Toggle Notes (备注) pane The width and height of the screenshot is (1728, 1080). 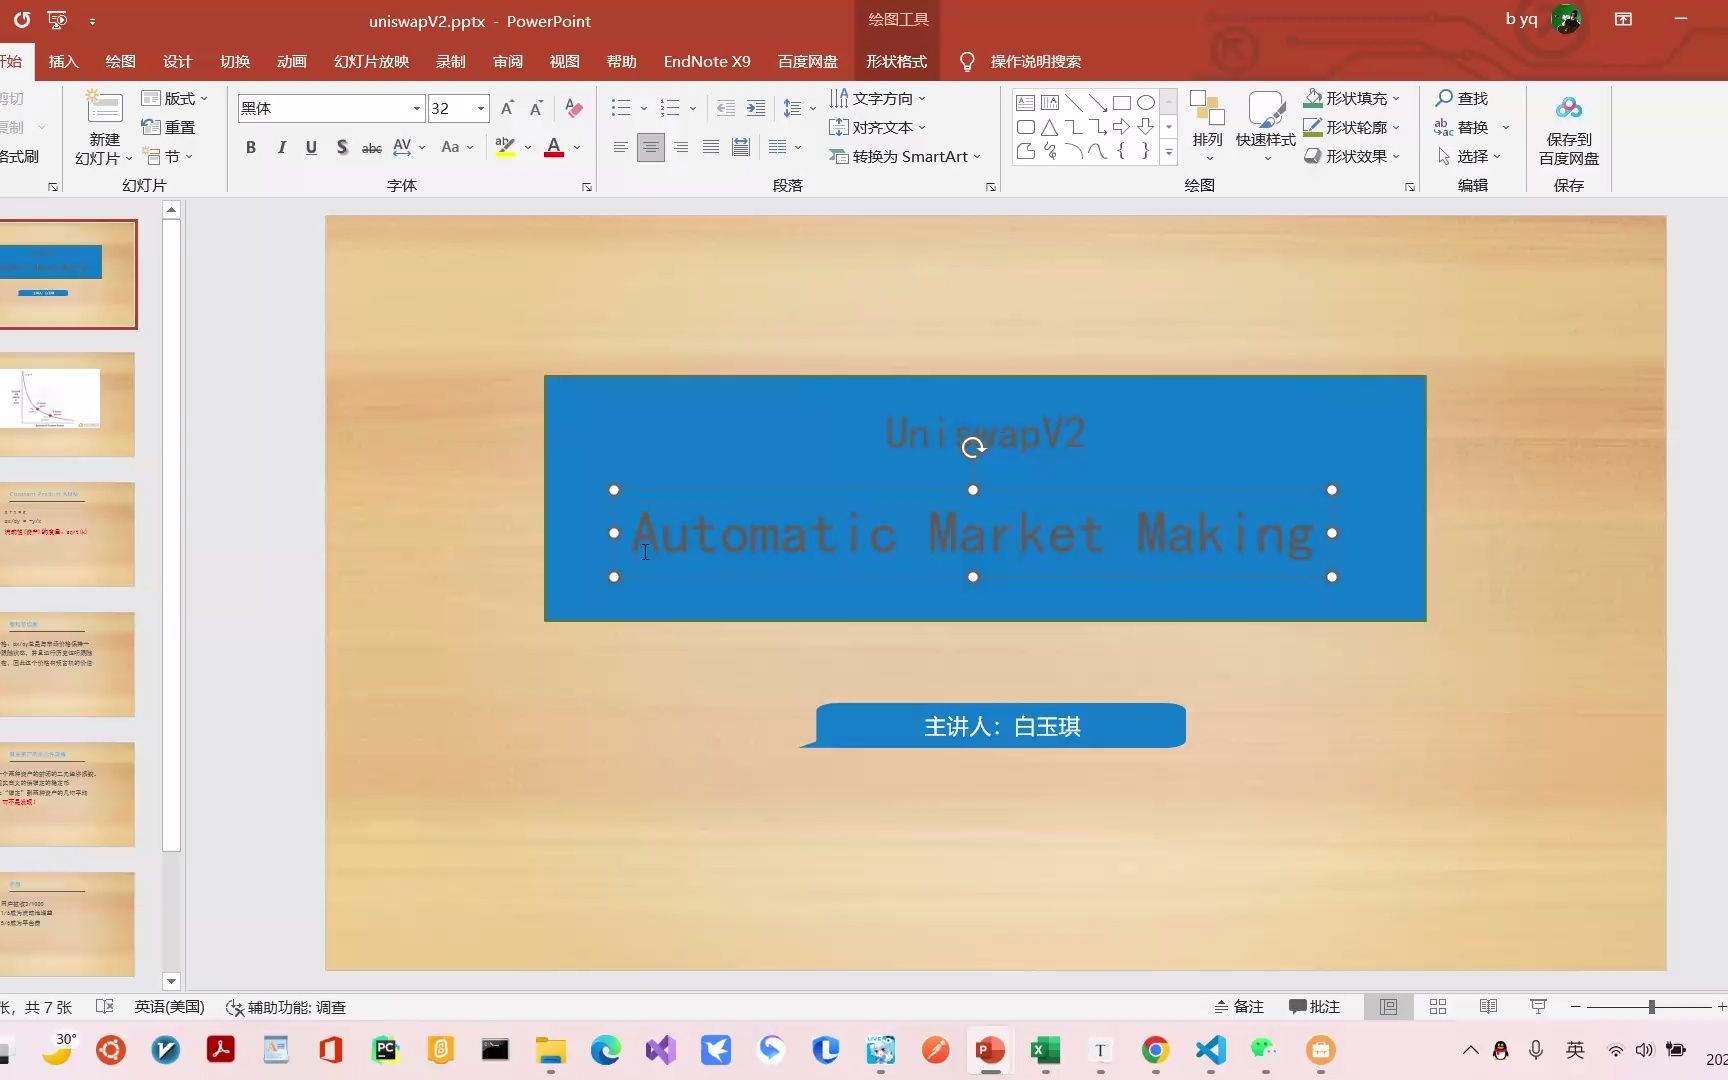1239,1007
